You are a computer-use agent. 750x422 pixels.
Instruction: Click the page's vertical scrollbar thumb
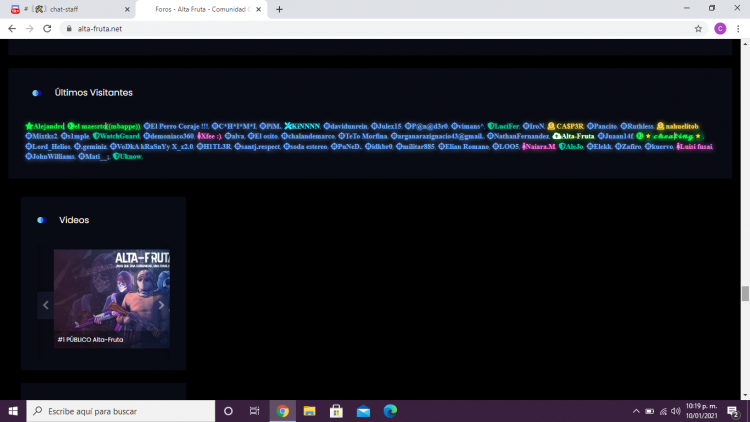pyautogui.click(x=744, y=294)
